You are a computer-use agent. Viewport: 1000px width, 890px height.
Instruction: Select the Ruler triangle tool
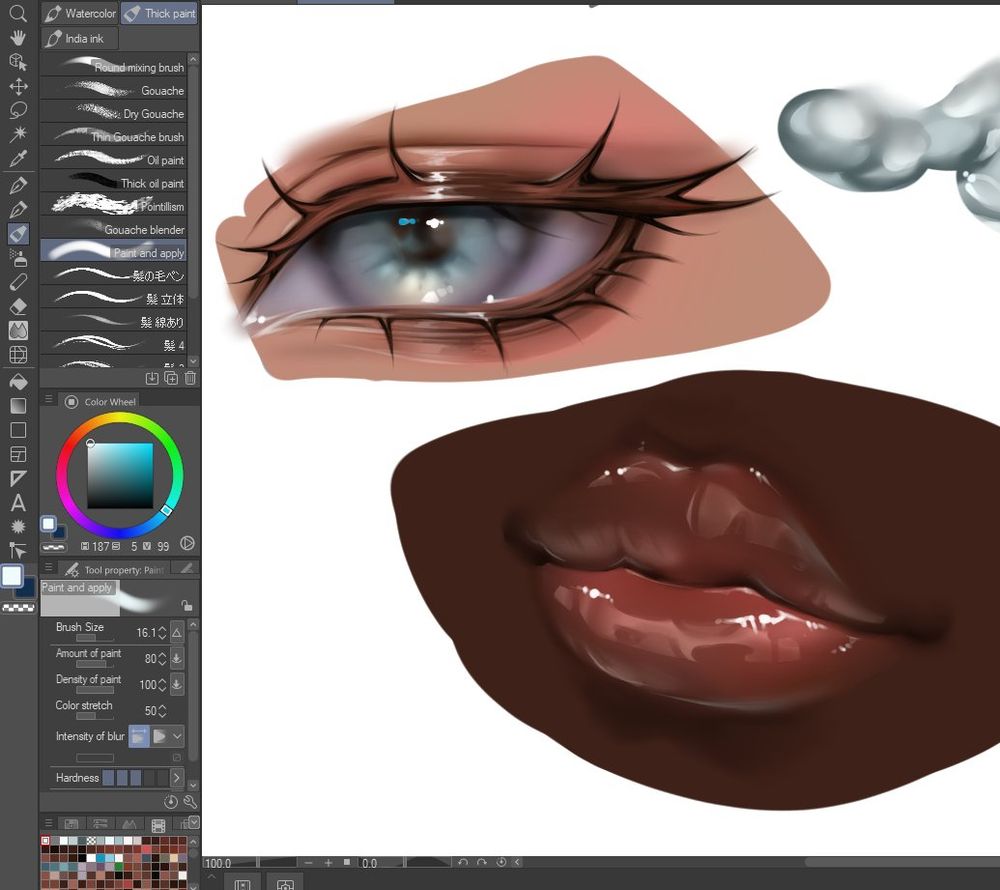(18, 478)
